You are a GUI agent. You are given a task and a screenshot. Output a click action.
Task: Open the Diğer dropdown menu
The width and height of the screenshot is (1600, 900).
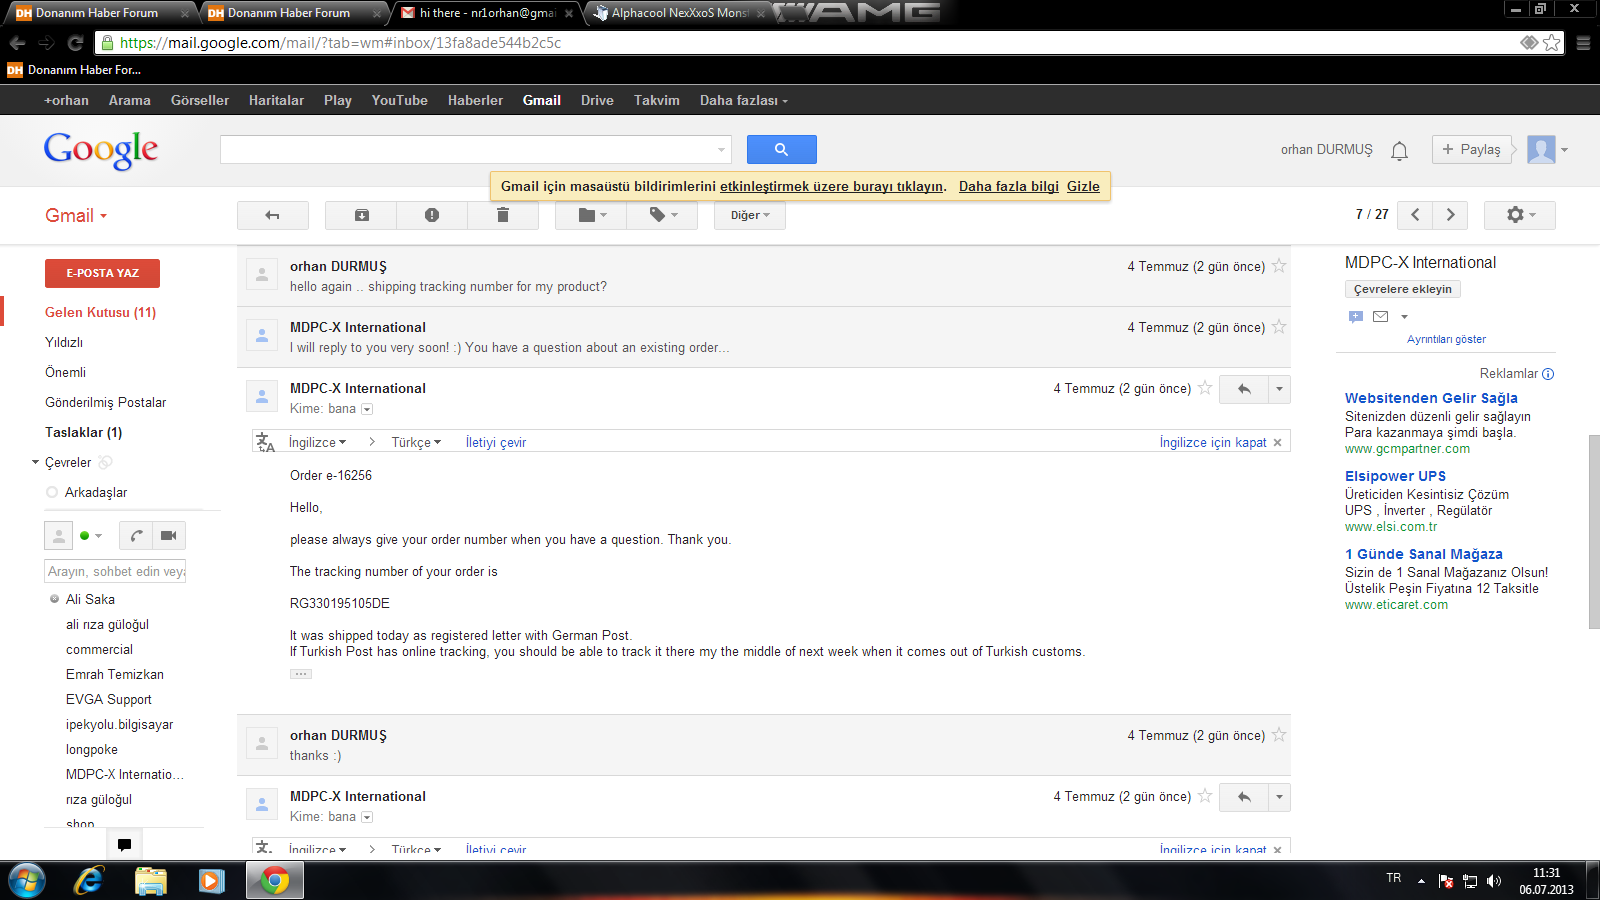(x=750, y=215)
